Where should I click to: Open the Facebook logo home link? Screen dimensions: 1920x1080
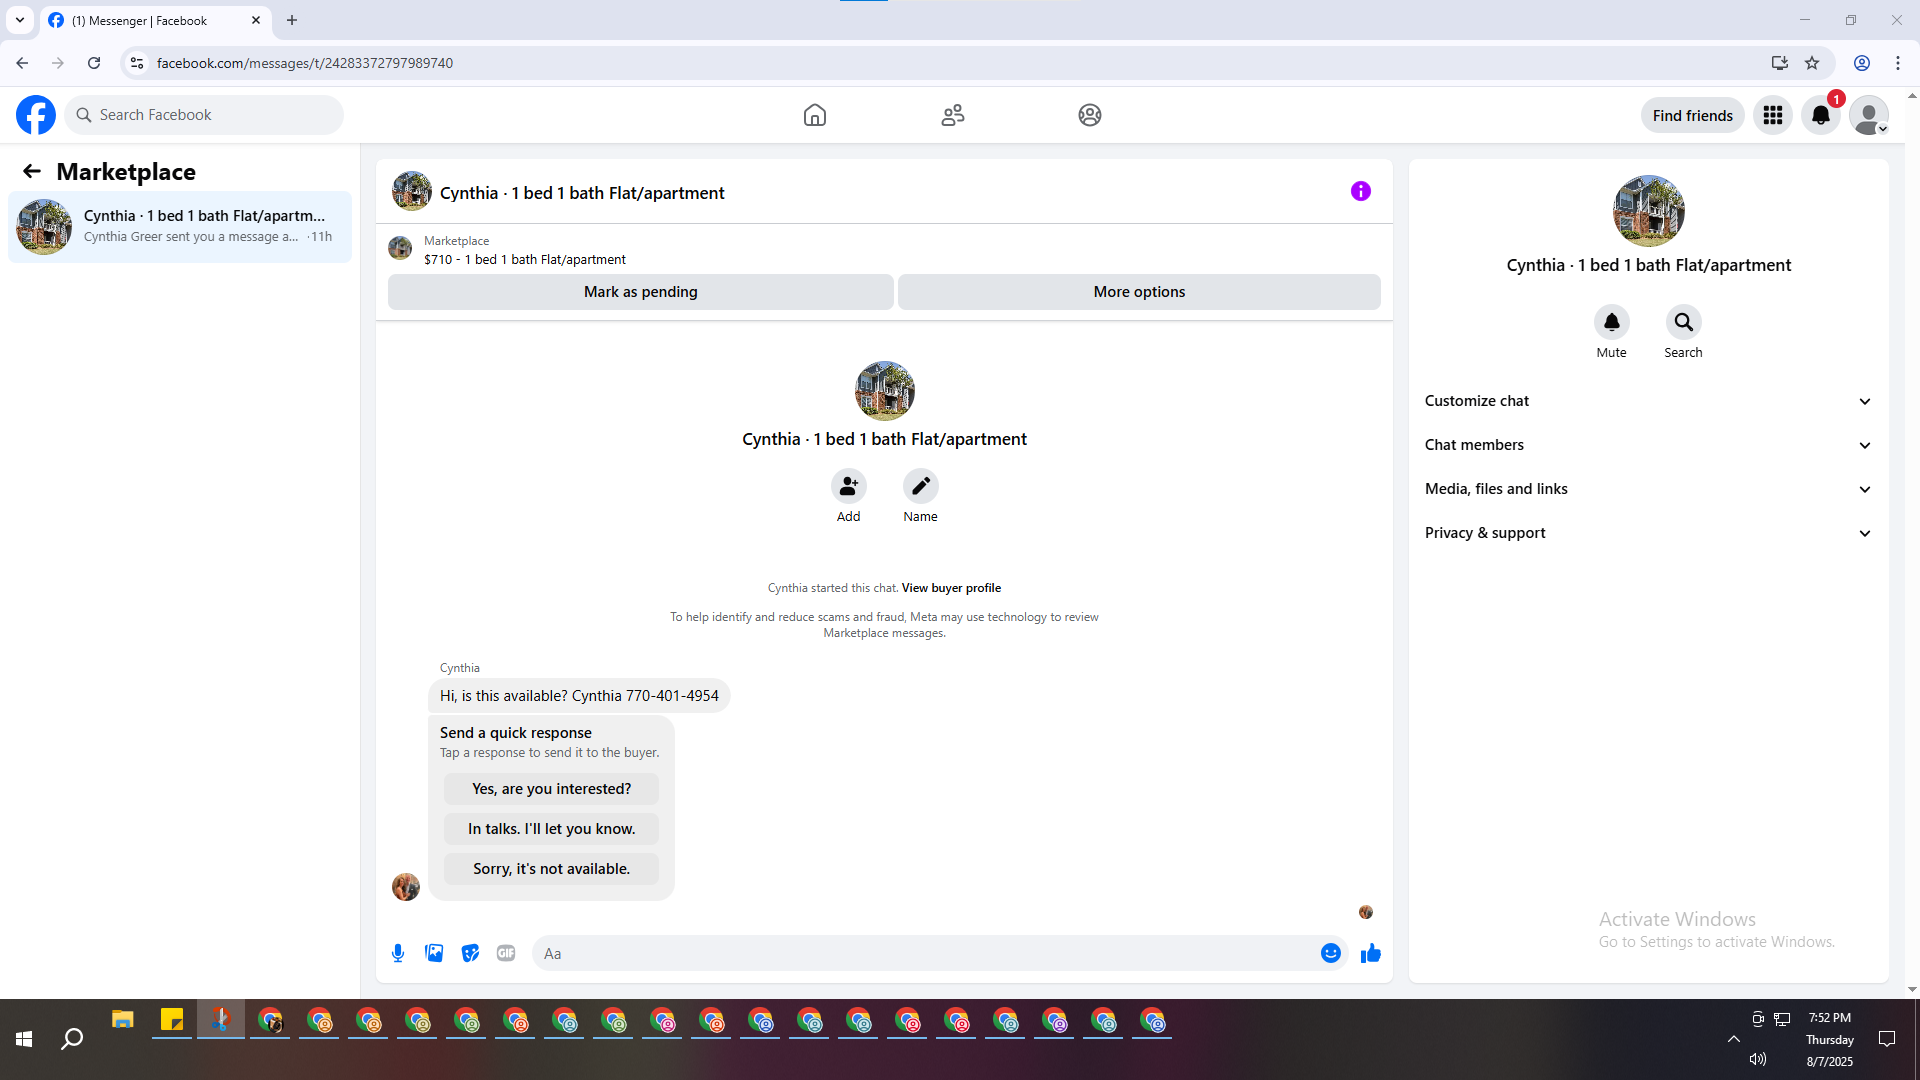point(36,115)
